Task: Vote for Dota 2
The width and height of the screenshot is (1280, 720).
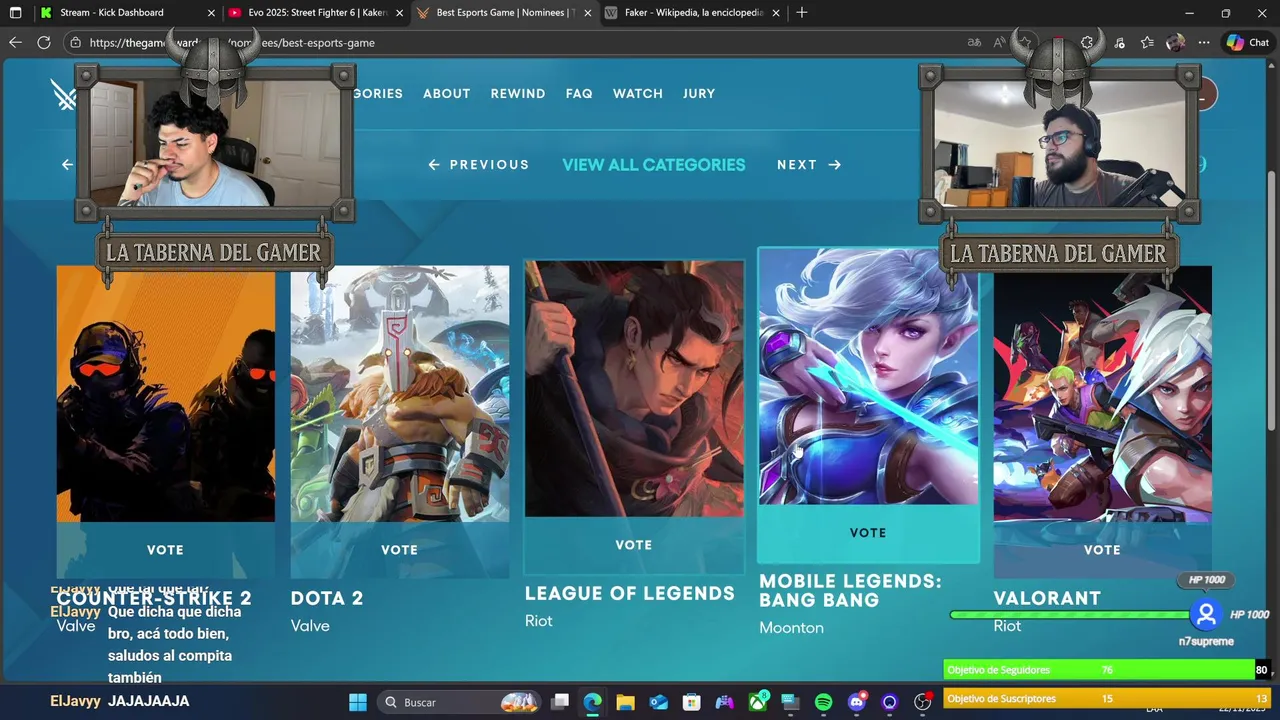Action: (x=399, y=550)
